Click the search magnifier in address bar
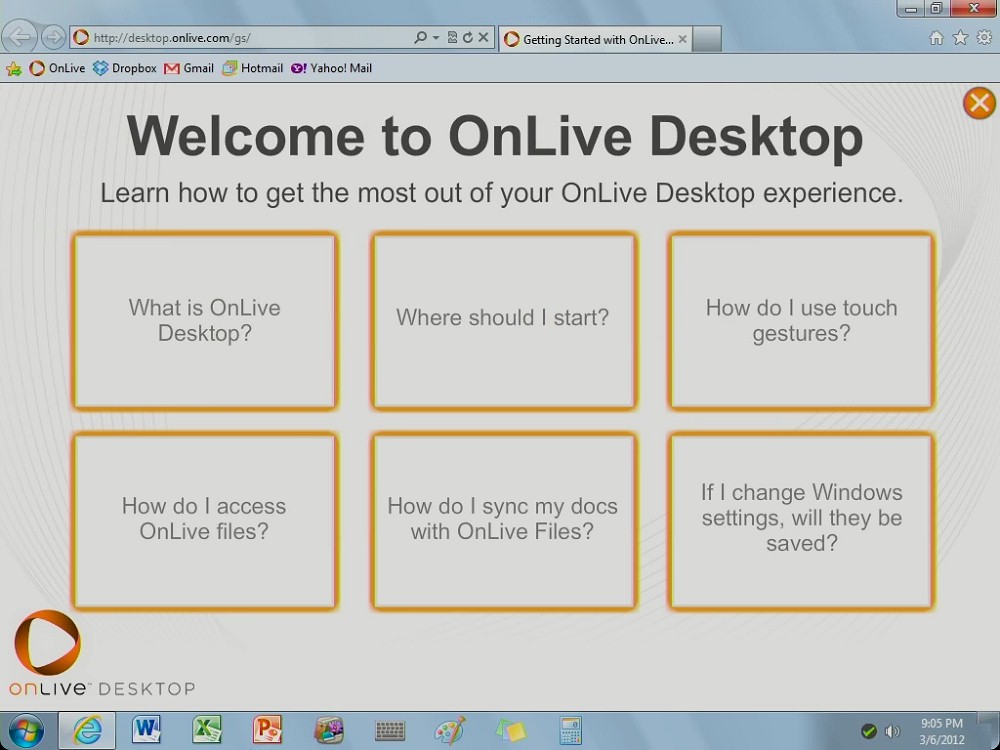Screen dimensions: 1000x750 pyautogui.click(x=420, y=38)
